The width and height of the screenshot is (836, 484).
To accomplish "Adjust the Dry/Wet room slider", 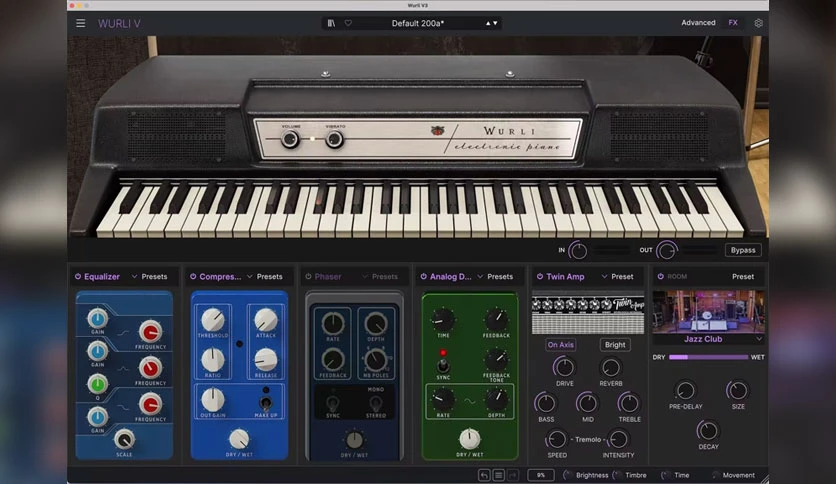I will click(x=708, y=357).
